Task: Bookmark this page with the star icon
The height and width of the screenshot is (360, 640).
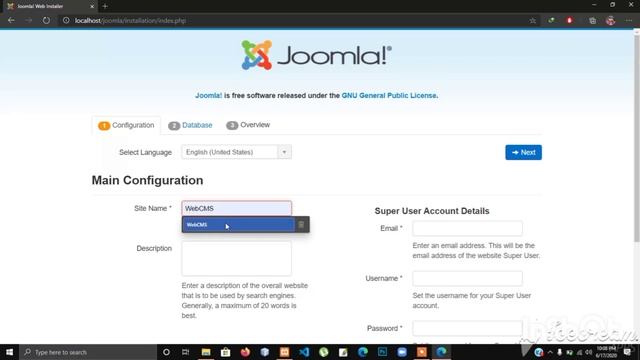Action: click(533, 20)
